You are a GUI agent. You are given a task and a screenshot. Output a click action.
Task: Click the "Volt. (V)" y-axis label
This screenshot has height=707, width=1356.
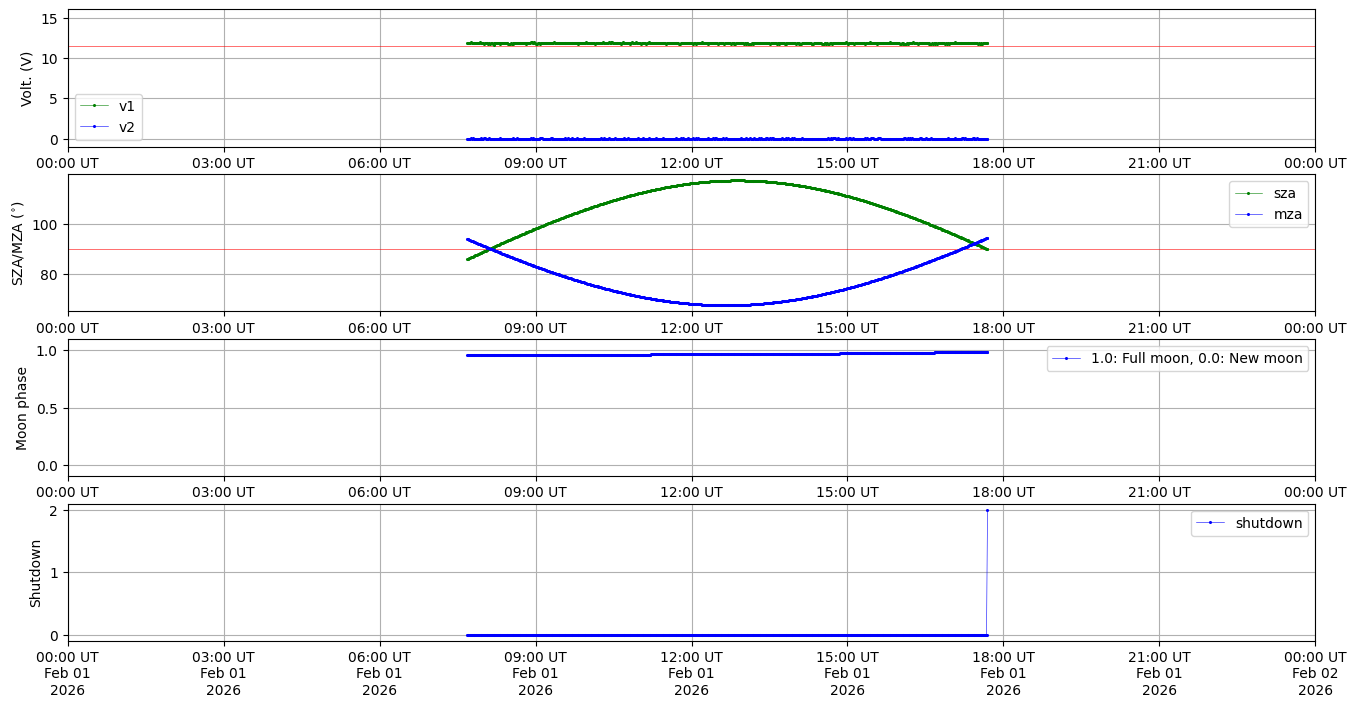click(28, 78)
